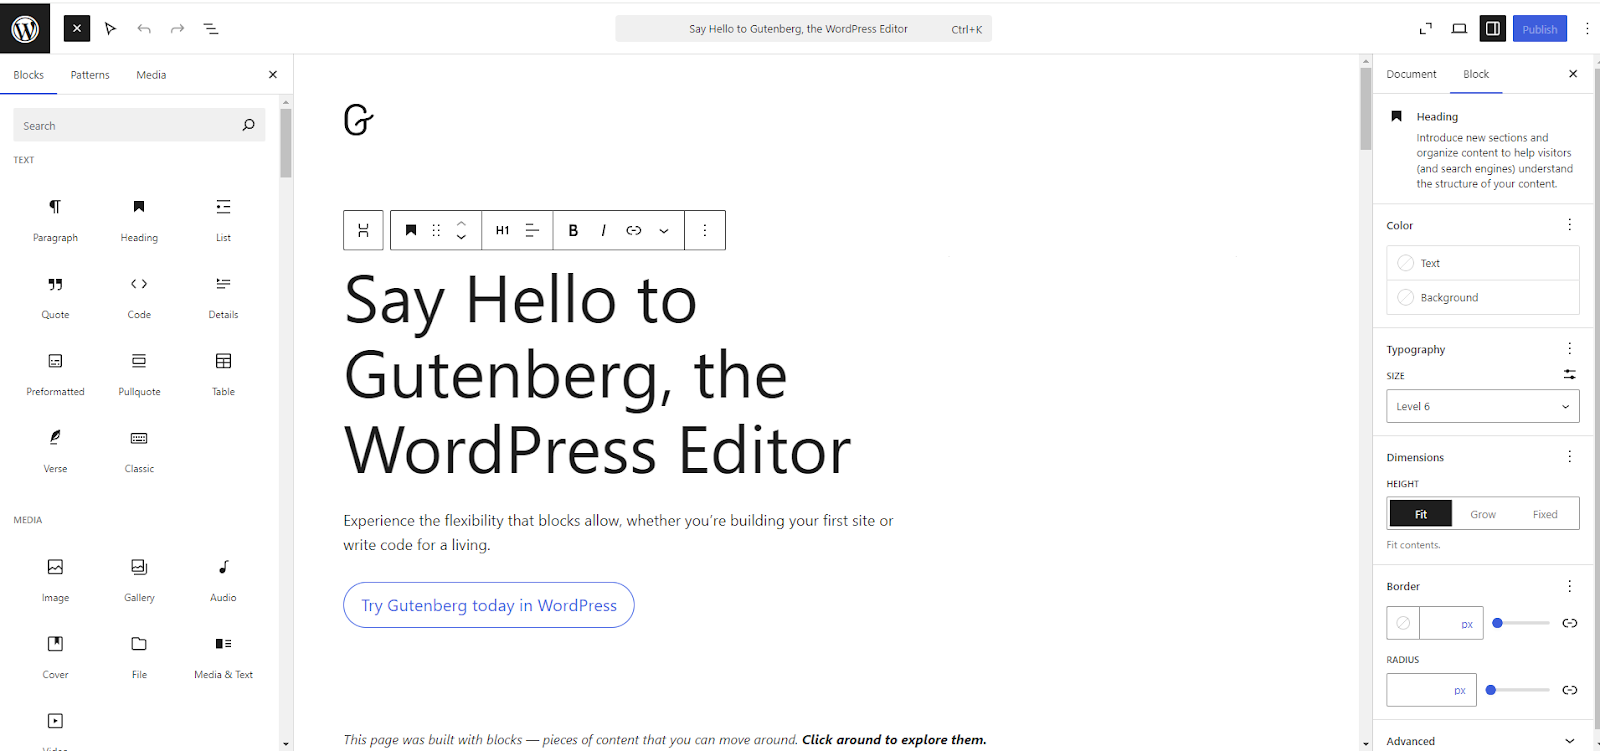Screen dimensions: 1600x751
Task: Switch to the Patterns tab
Action: [x=90, y=75]
